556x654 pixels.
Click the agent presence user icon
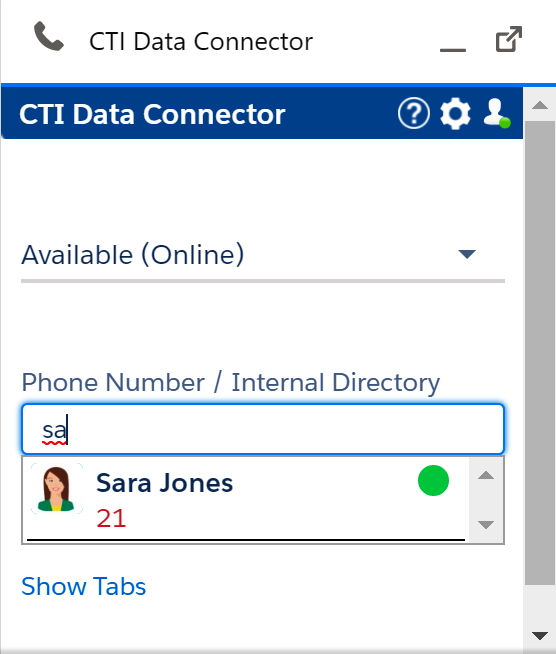click(497, 113)
